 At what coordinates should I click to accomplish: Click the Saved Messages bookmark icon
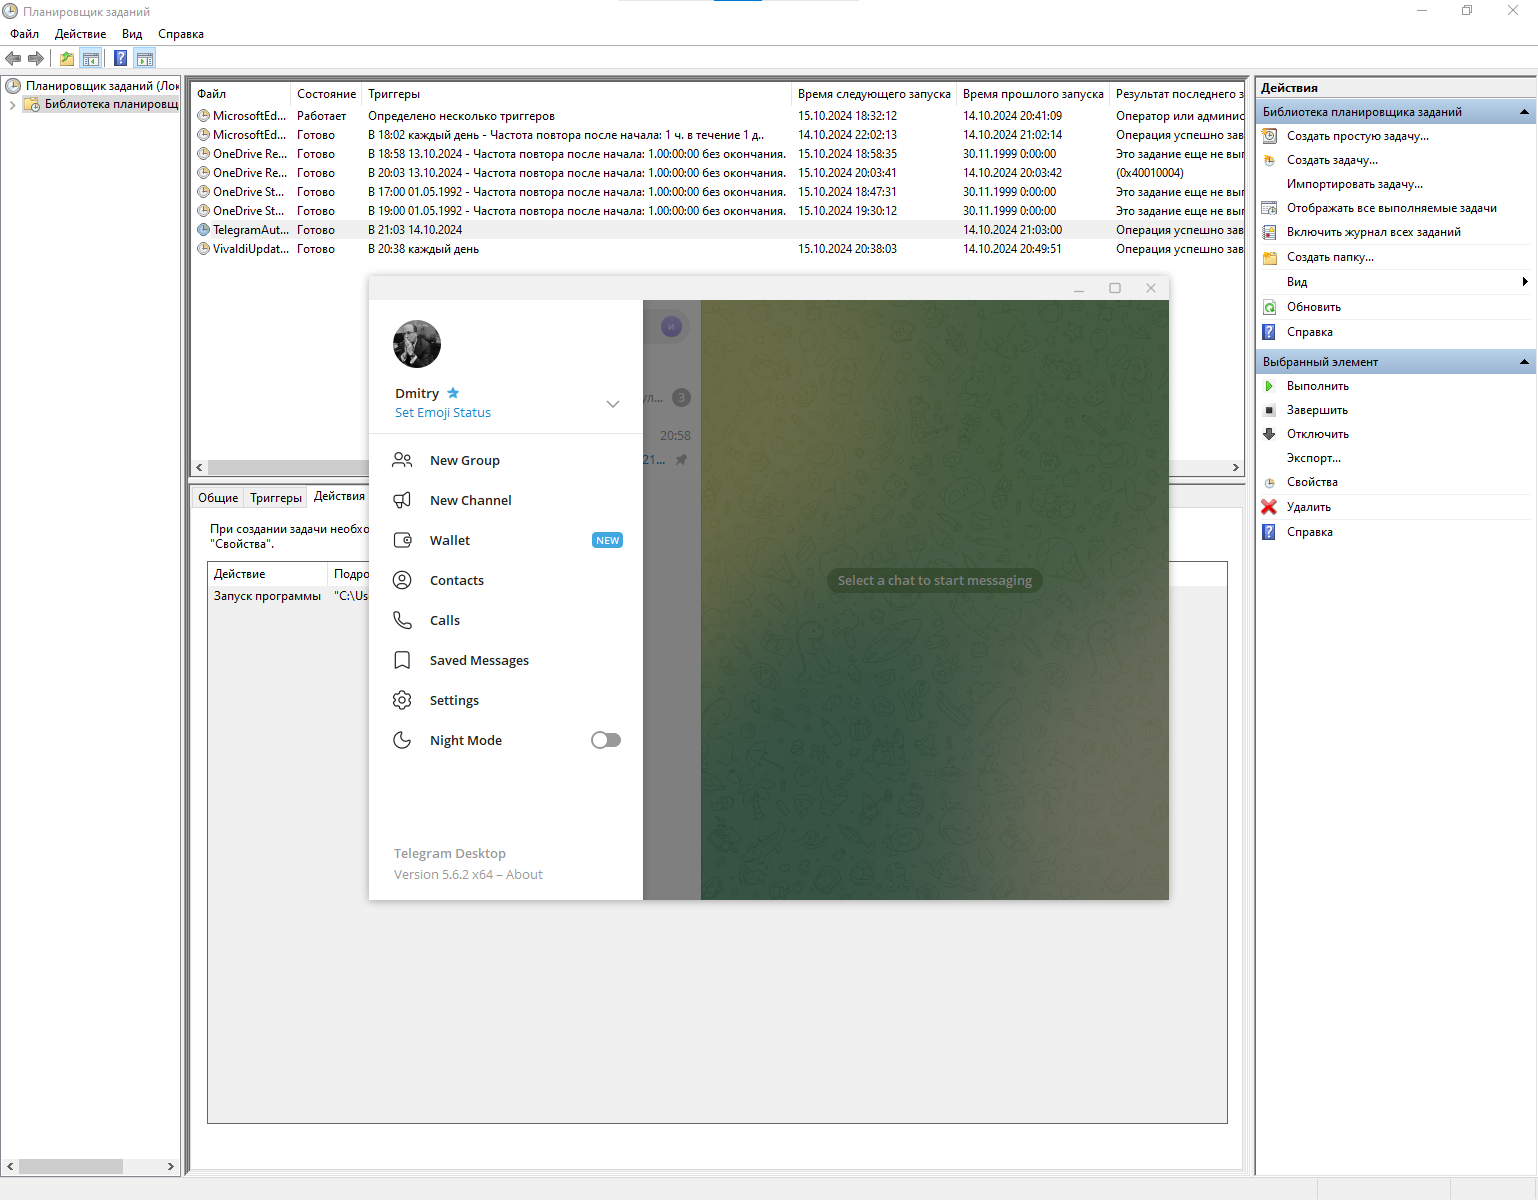tap(402, 660)
